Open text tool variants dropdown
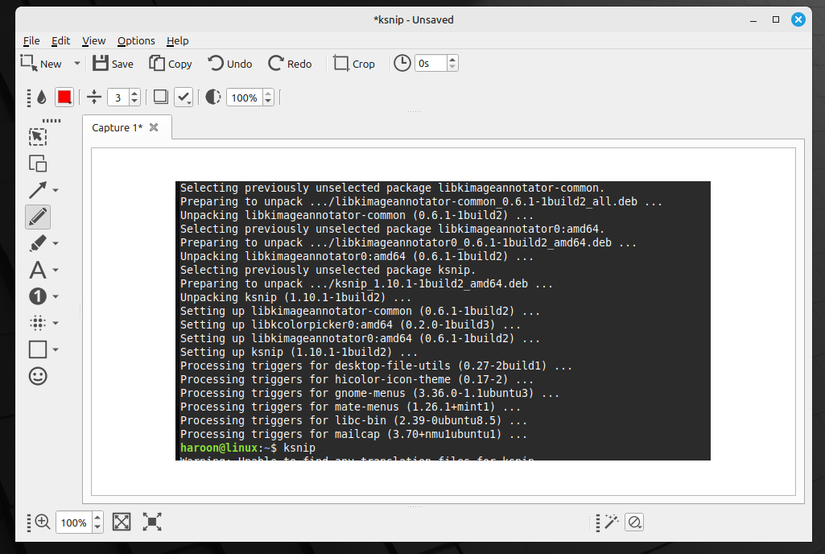The width and height of the screenshot is (825, 554). (x=55, y=270)
